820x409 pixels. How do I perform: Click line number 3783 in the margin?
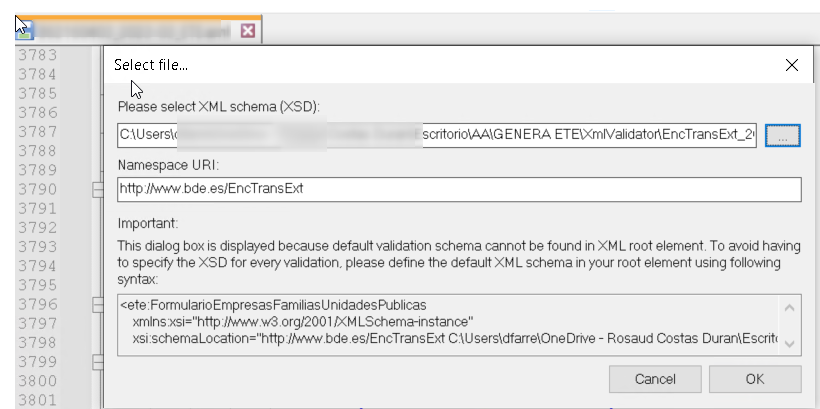pos(38,55)
